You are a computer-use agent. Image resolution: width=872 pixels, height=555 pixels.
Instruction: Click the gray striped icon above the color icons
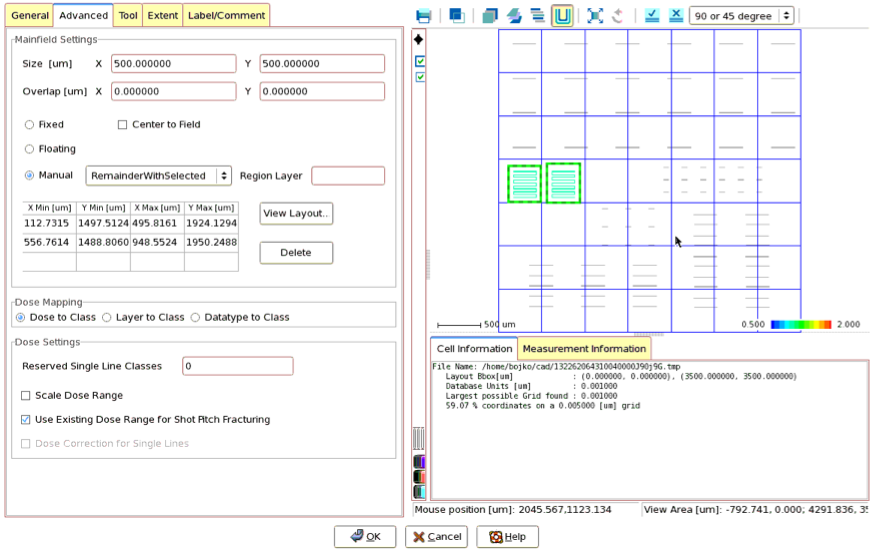click(418, 438)
